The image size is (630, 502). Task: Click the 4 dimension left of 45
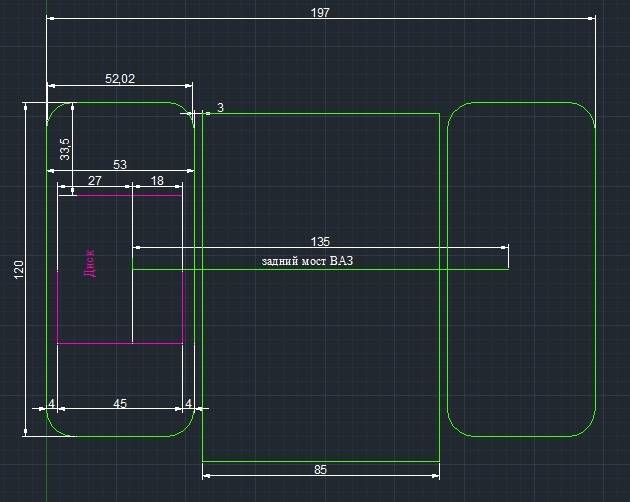pyautogui.click(x=51, y=404)
